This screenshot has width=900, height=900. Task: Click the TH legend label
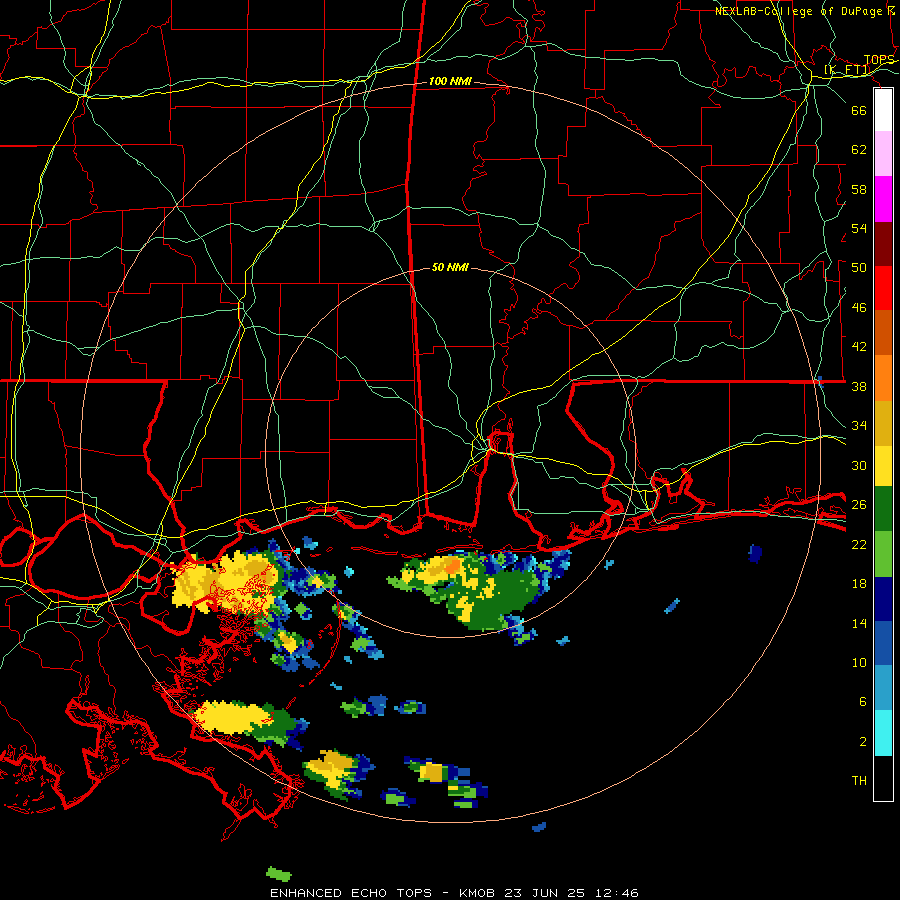859,781
